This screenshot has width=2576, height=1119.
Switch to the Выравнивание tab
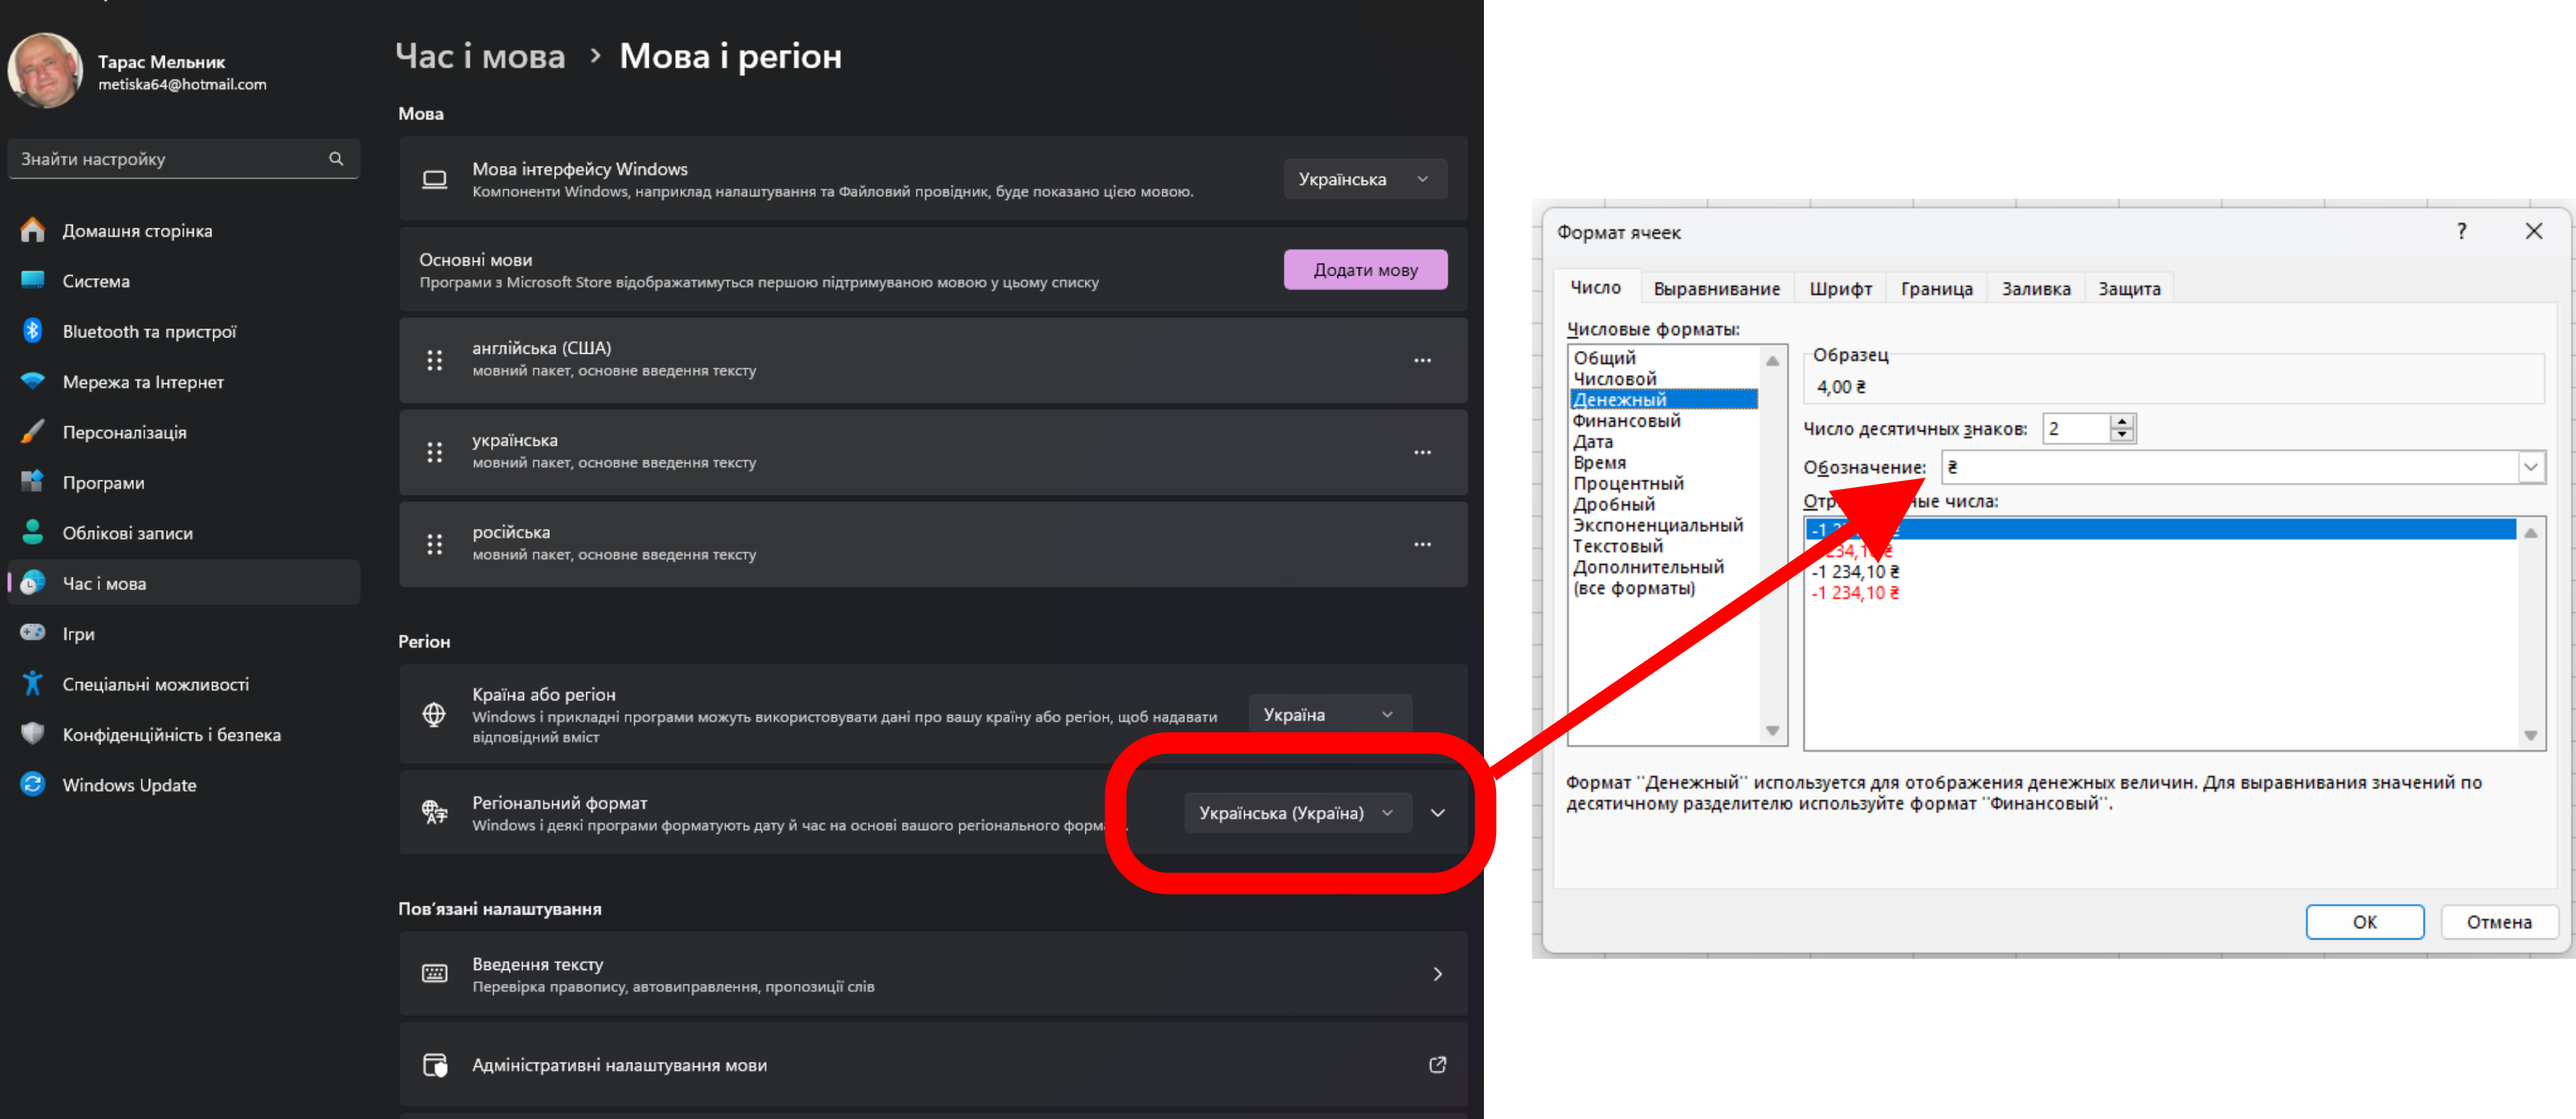1716,289
